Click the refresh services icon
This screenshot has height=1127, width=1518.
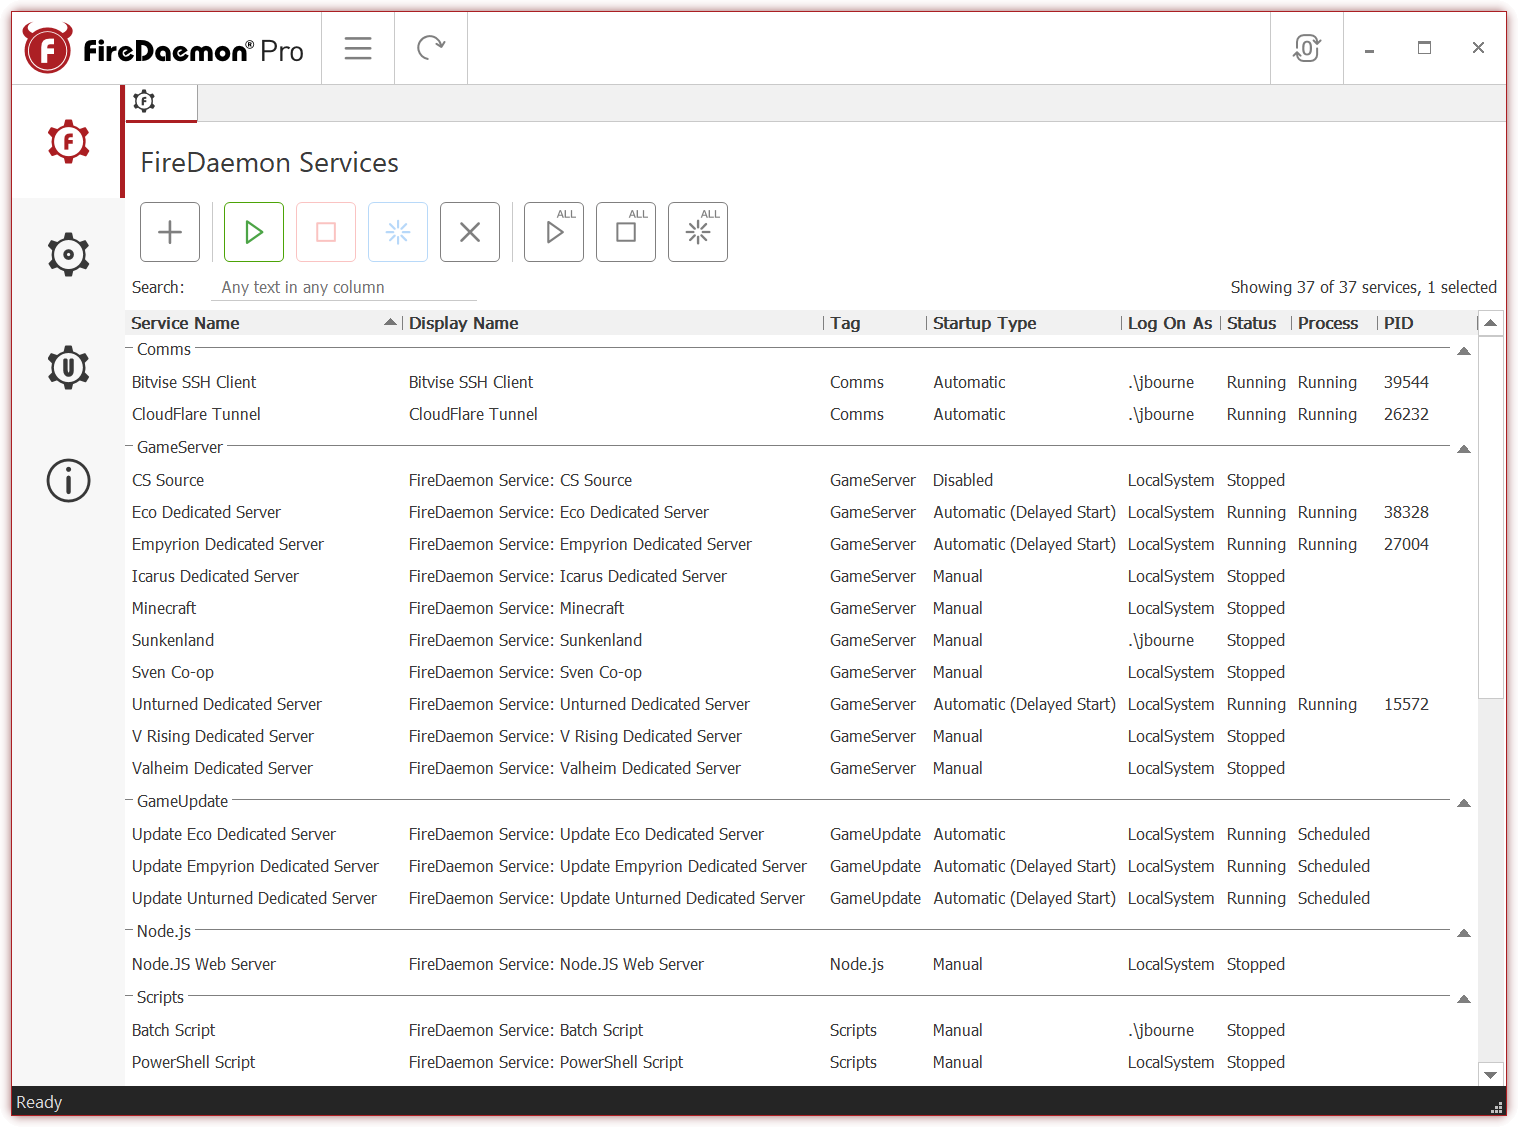tap(431, 48)
